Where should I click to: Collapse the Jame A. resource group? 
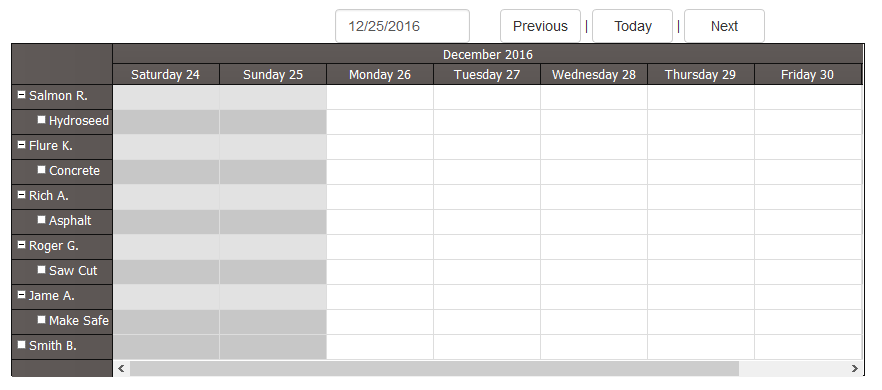tap(21, 294)
